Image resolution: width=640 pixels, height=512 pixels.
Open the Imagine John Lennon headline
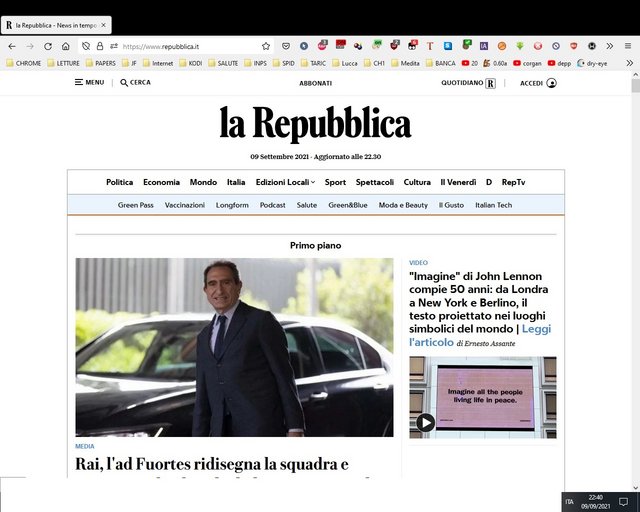[x=478, y=302]
